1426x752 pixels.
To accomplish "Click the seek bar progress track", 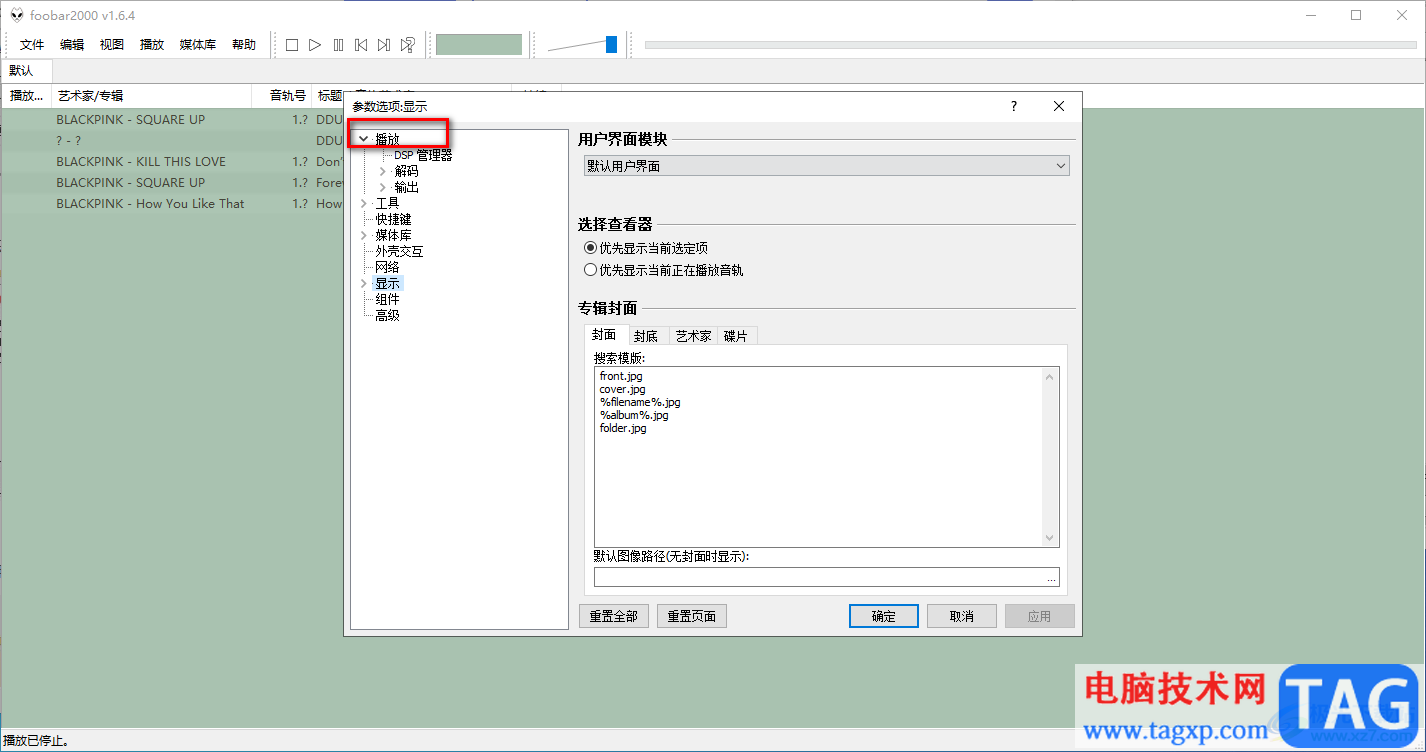I will [x=1030, y=45].
